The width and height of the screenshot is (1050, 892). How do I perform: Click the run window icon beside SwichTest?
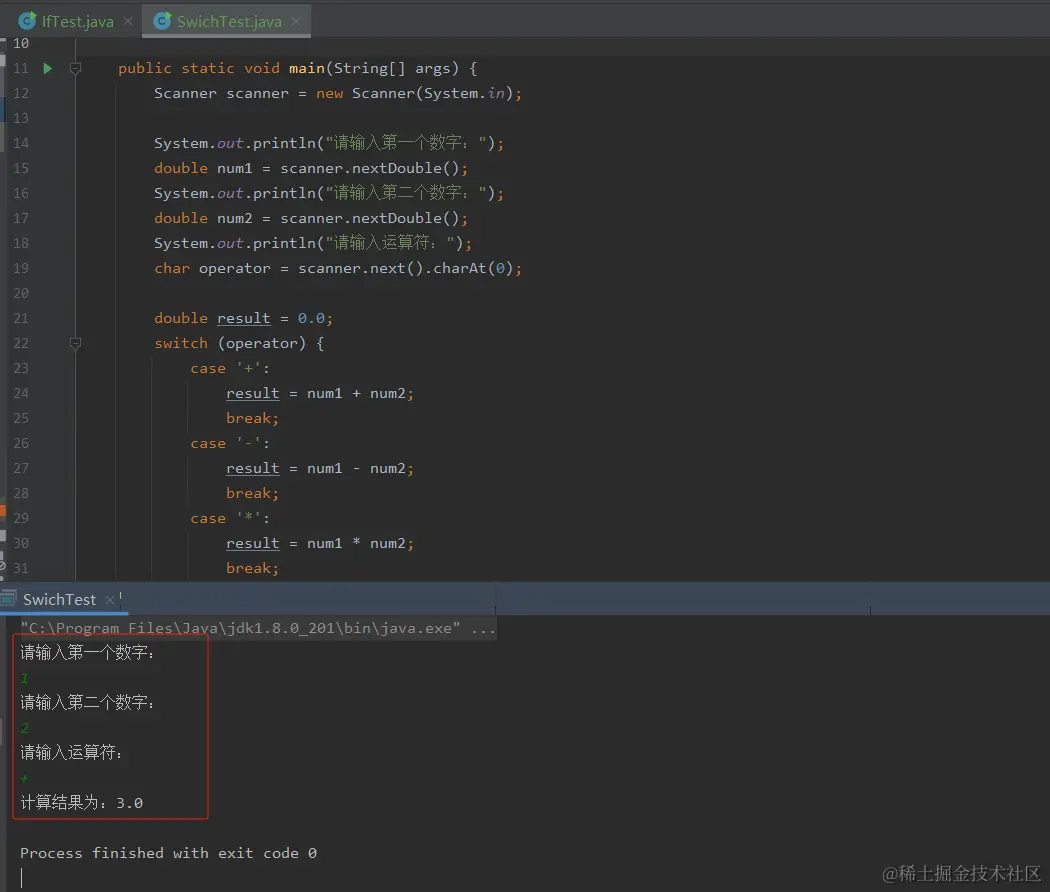pyautogui.click(x=8, y=599)
